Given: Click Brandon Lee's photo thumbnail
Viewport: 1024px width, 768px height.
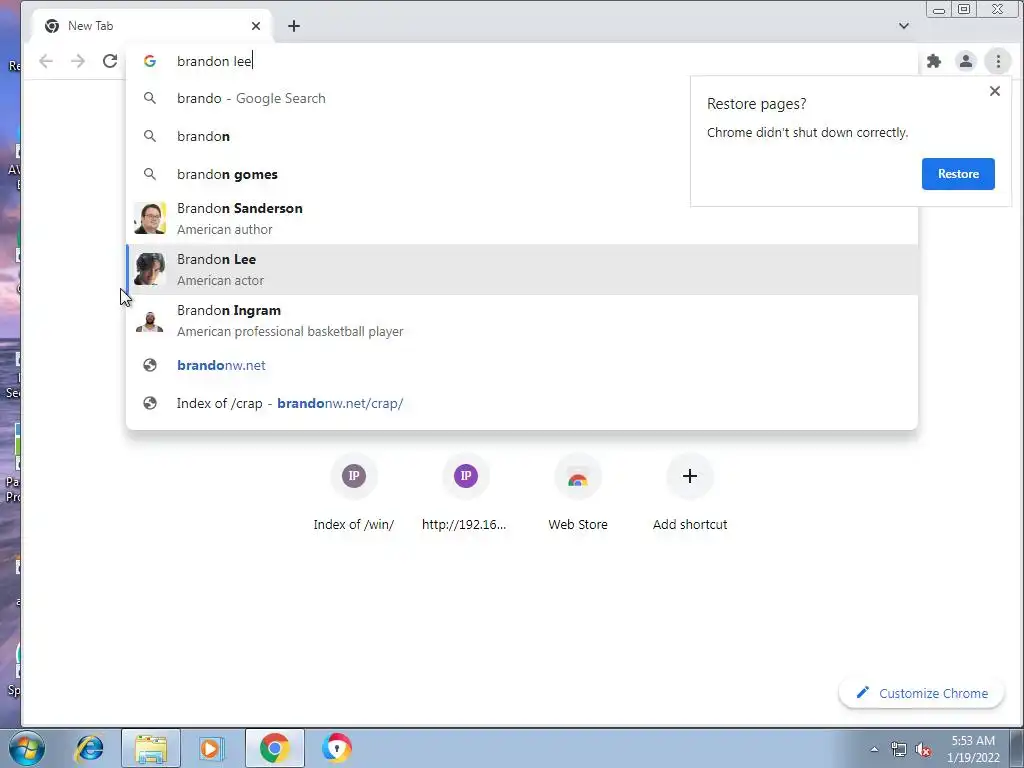Looking at the screenshot, I should coord(150,269).
